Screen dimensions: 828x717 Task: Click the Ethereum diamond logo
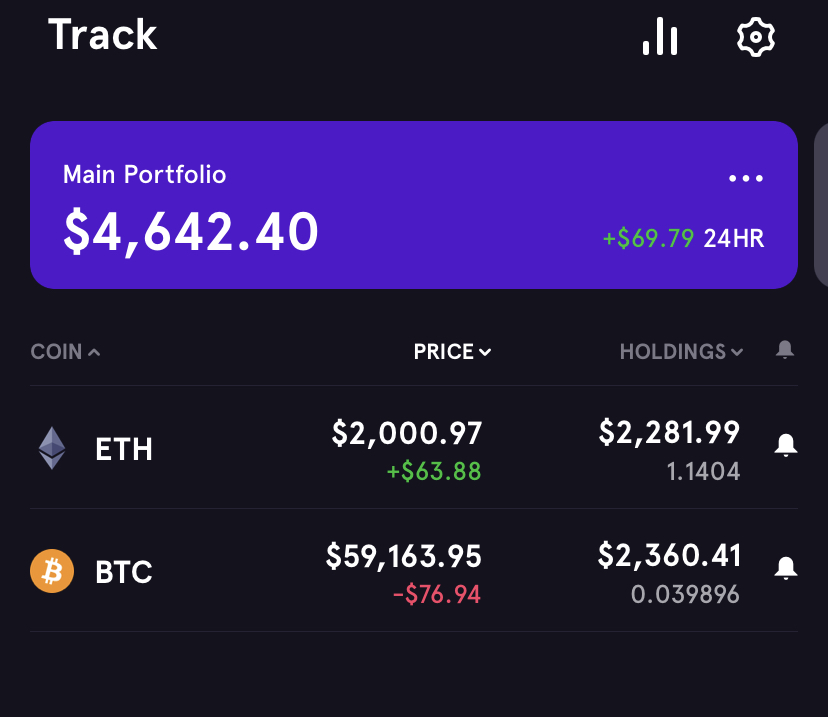[x=52, y=448]
